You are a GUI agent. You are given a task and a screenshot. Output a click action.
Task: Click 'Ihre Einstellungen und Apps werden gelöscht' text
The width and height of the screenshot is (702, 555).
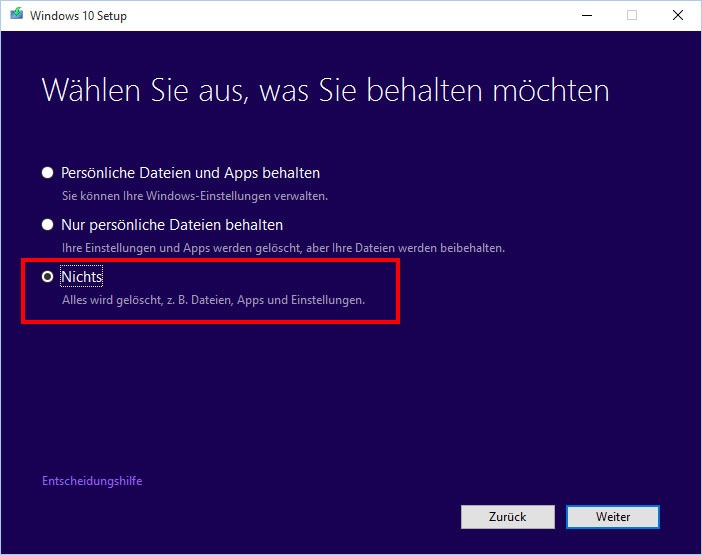(x=283, y=248)
